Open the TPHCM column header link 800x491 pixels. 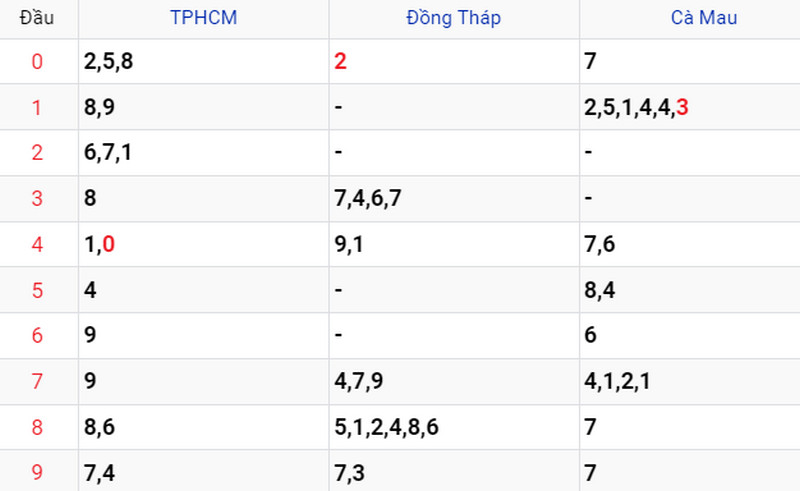pos(204,18)
